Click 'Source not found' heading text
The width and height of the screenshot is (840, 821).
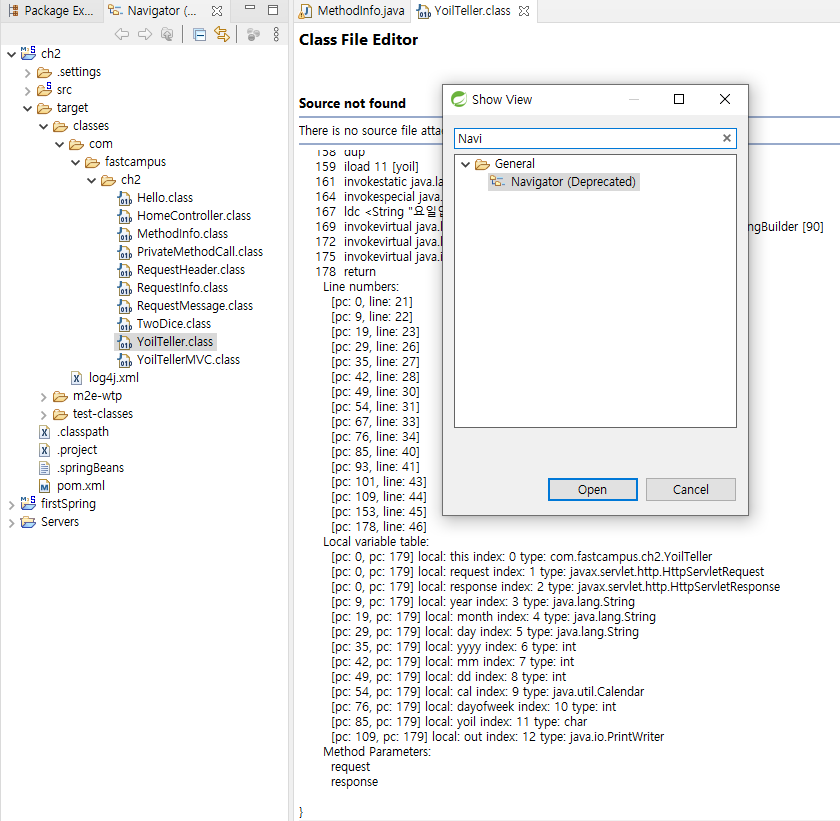352,103
